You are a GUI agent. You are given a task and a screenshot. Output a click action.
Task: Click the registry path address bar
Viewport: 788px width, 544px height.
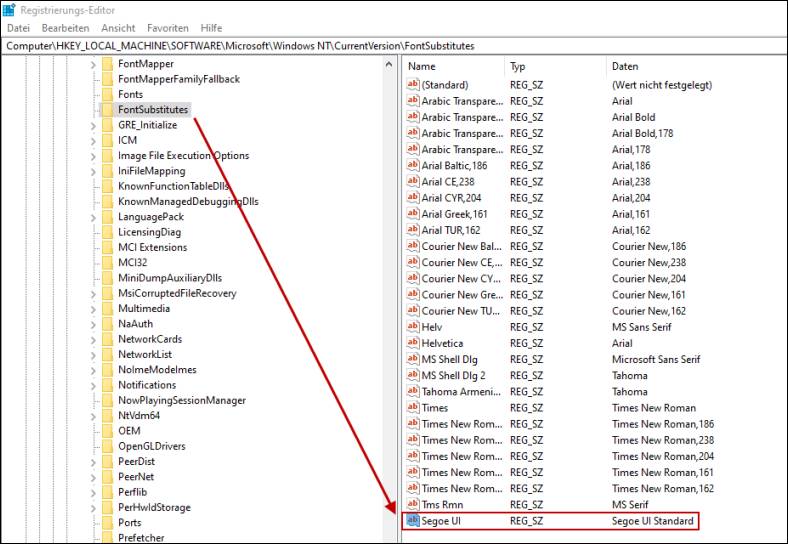tap(394, 46)
